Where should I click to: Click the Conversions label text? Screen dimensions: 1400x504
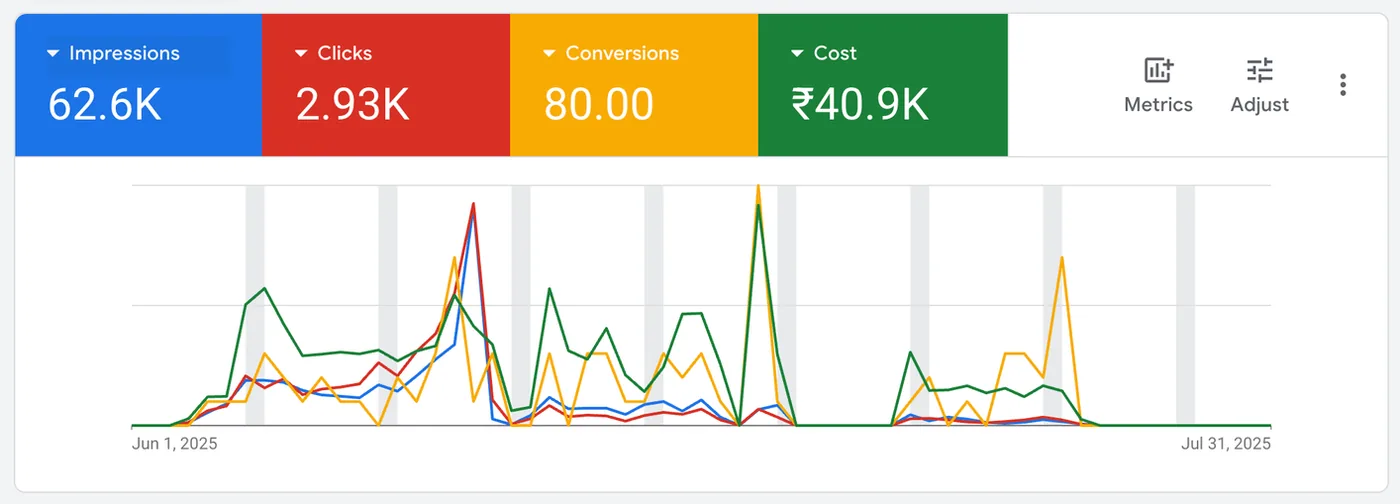pyautogui.click(x=622, y=54)
